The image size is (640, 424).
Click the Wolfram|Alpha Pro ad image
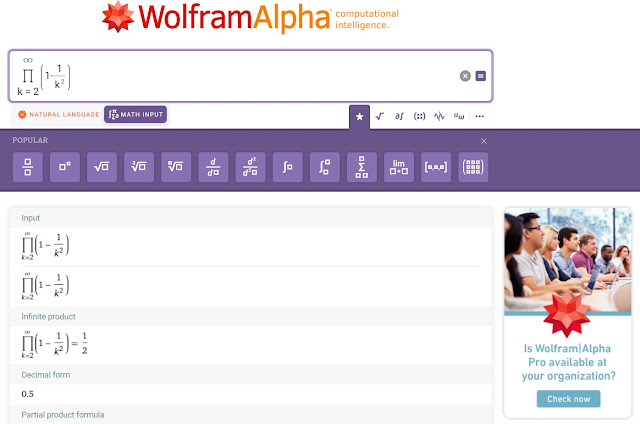(x=567, y=261)
